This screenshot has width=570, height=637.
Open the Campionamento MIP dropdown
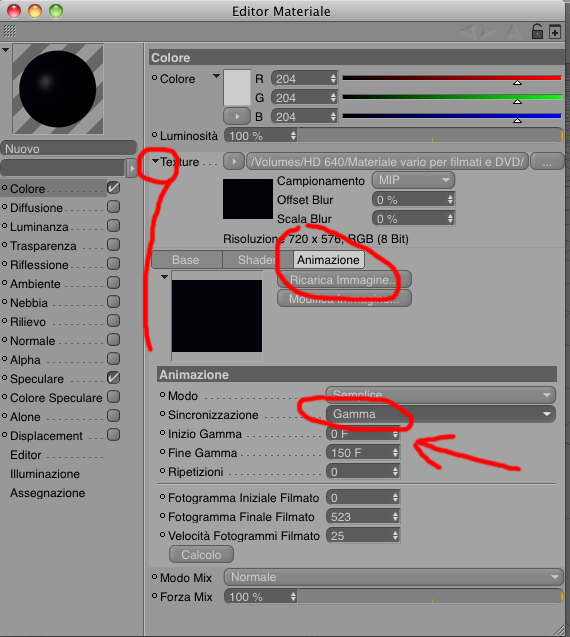click(x=413, y=180)
